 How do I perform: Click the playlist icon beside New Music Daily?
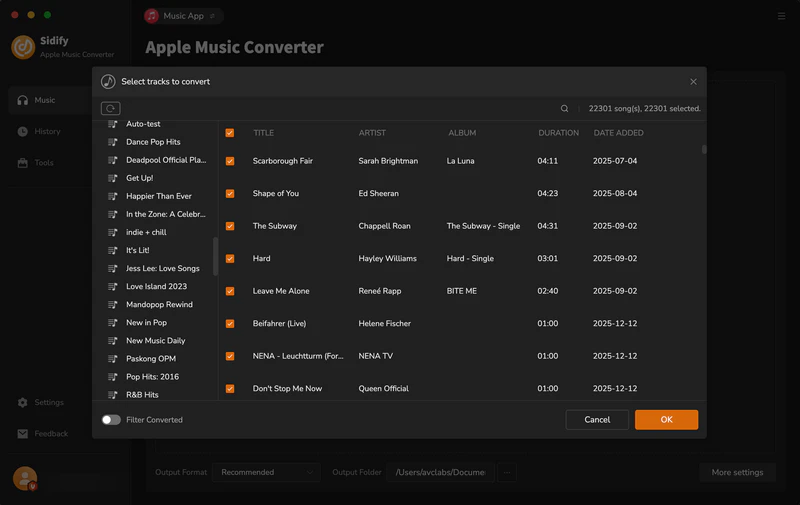click(x=113, y=341)
